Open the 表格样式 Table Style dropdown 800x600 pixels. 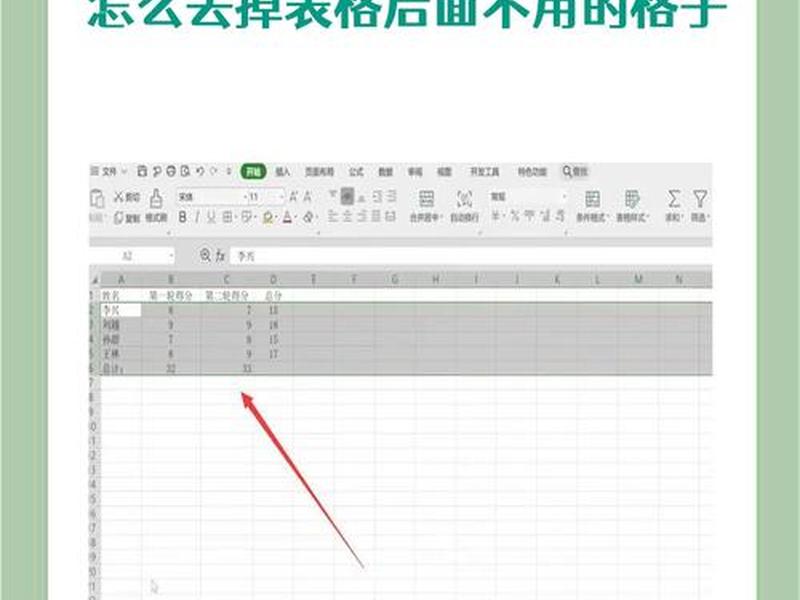tap(633, 207)
